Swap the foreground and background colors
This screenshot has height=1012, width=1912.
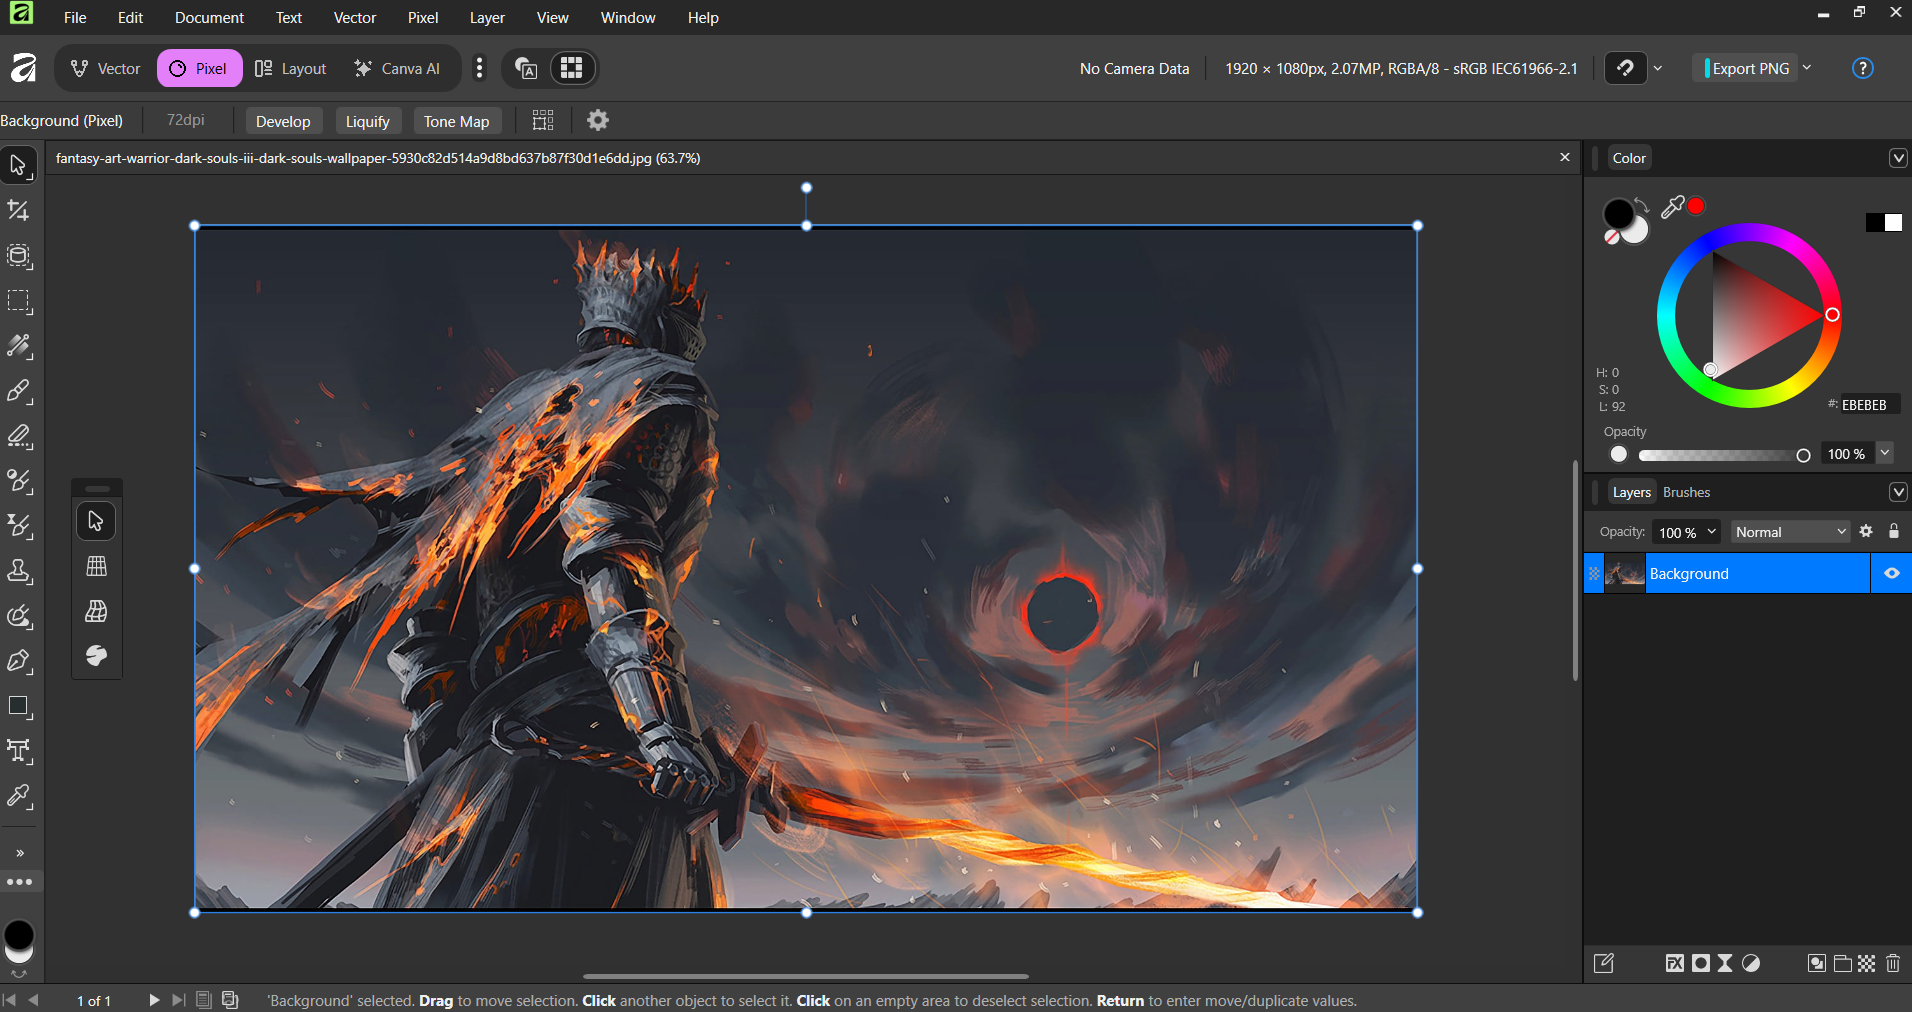pyautogui.click(x=1643, y=206)
